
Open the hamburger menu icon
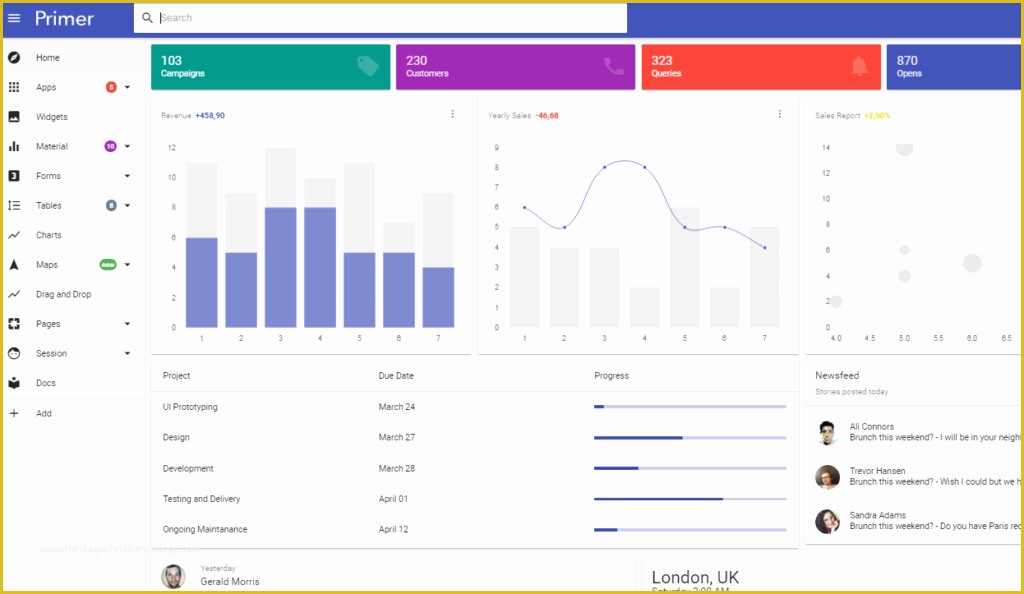14,18
